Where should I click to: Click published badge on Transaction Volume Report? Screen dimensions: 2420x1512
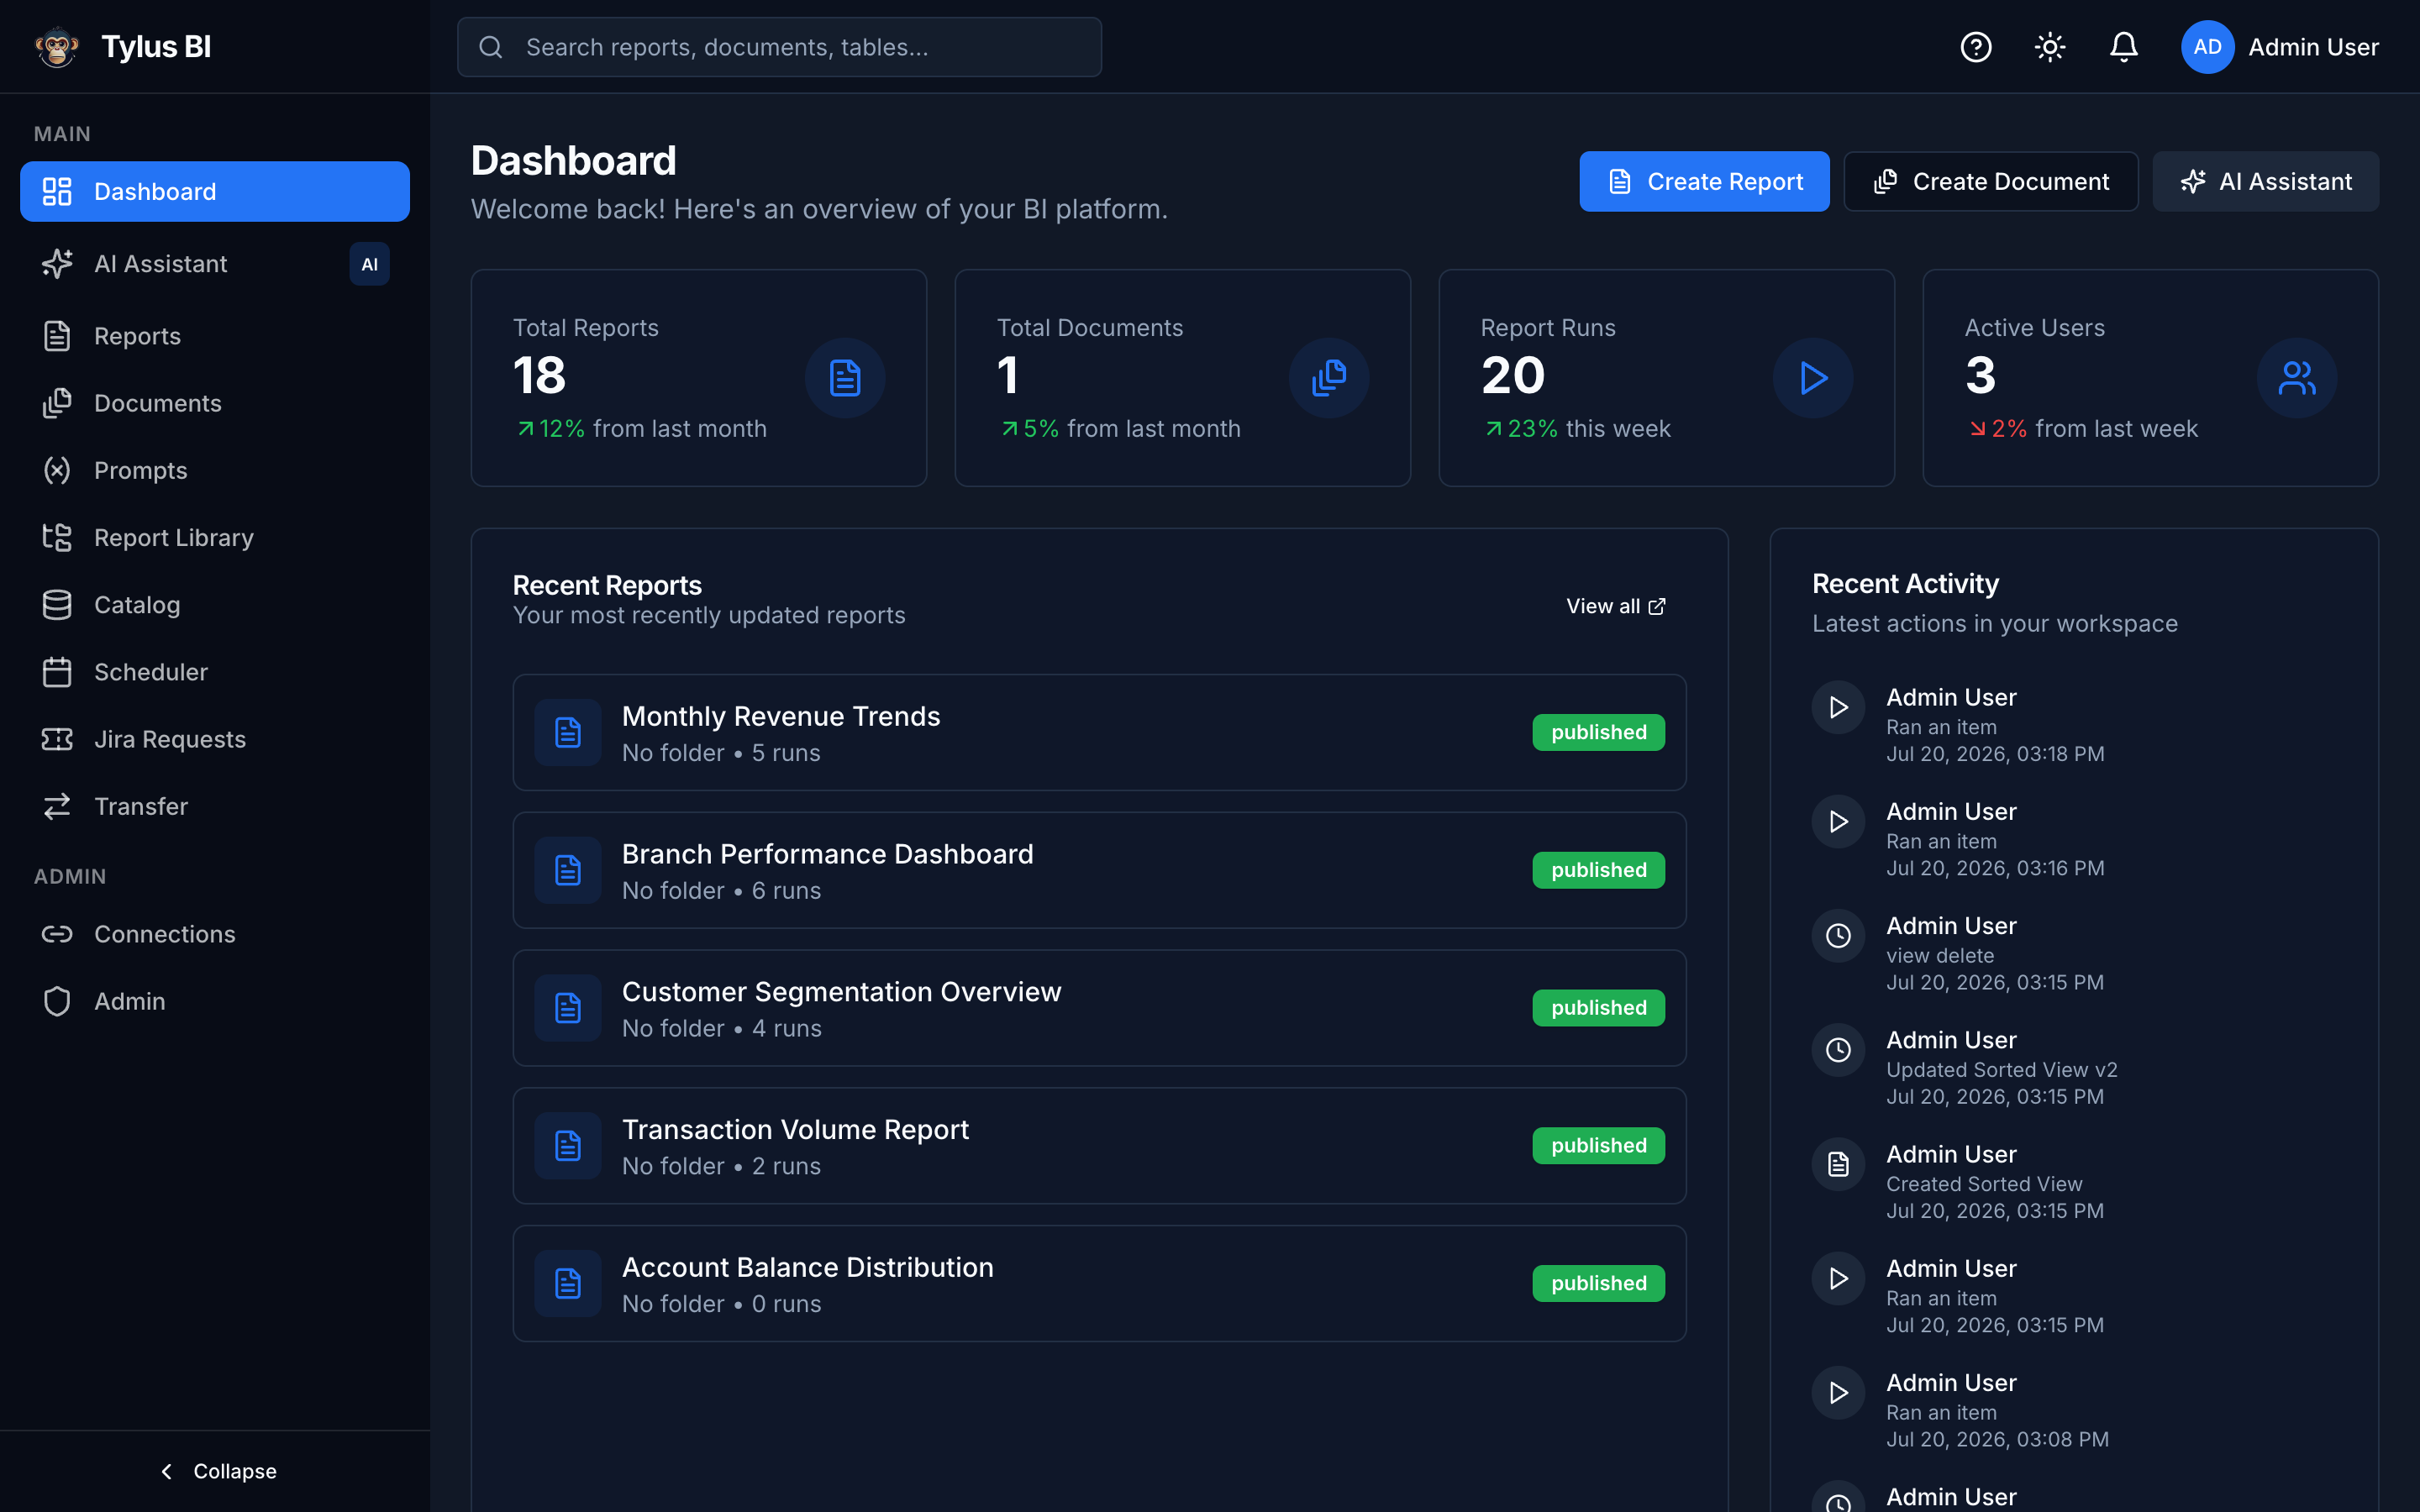coord(1598,1146)
